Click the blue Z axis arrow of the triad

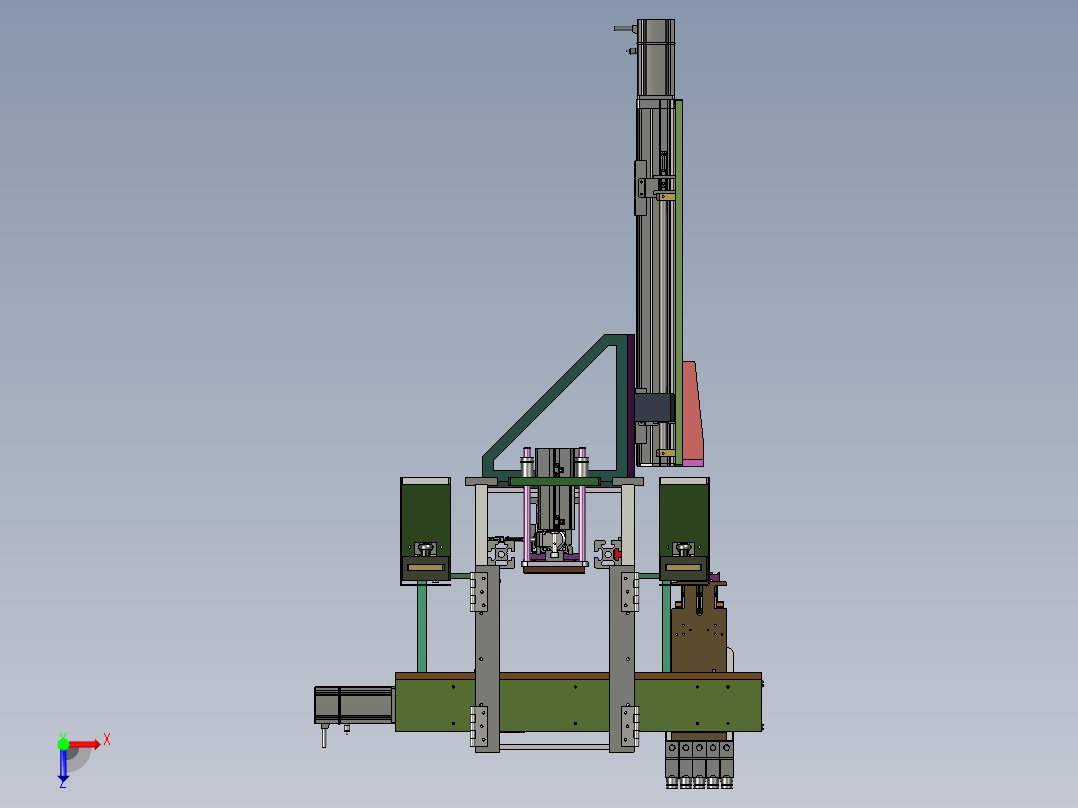(63, 766)
